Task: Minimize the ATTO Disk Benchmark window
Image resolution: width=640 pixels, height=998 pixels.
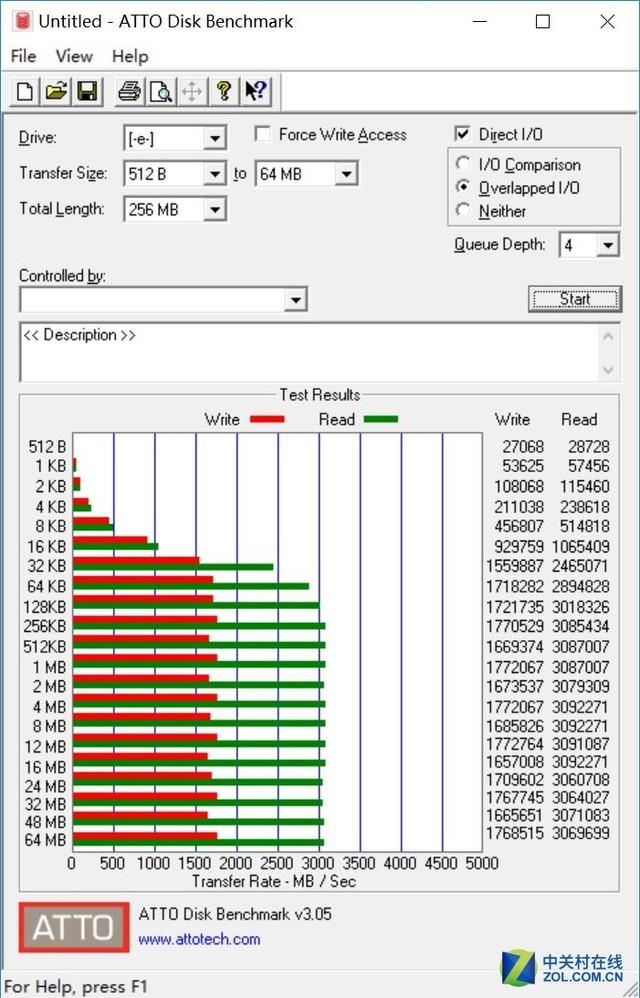Action: [480, 22]
